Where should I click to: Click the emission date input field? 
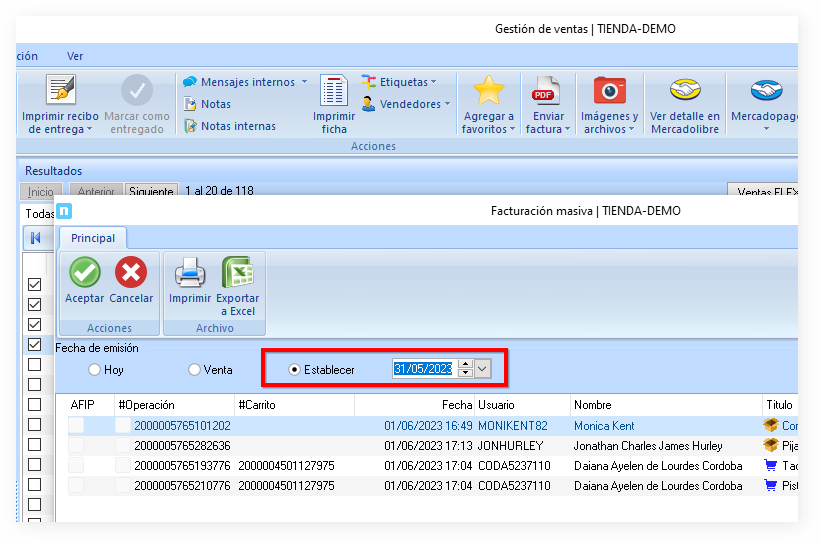tap(424, 369)
